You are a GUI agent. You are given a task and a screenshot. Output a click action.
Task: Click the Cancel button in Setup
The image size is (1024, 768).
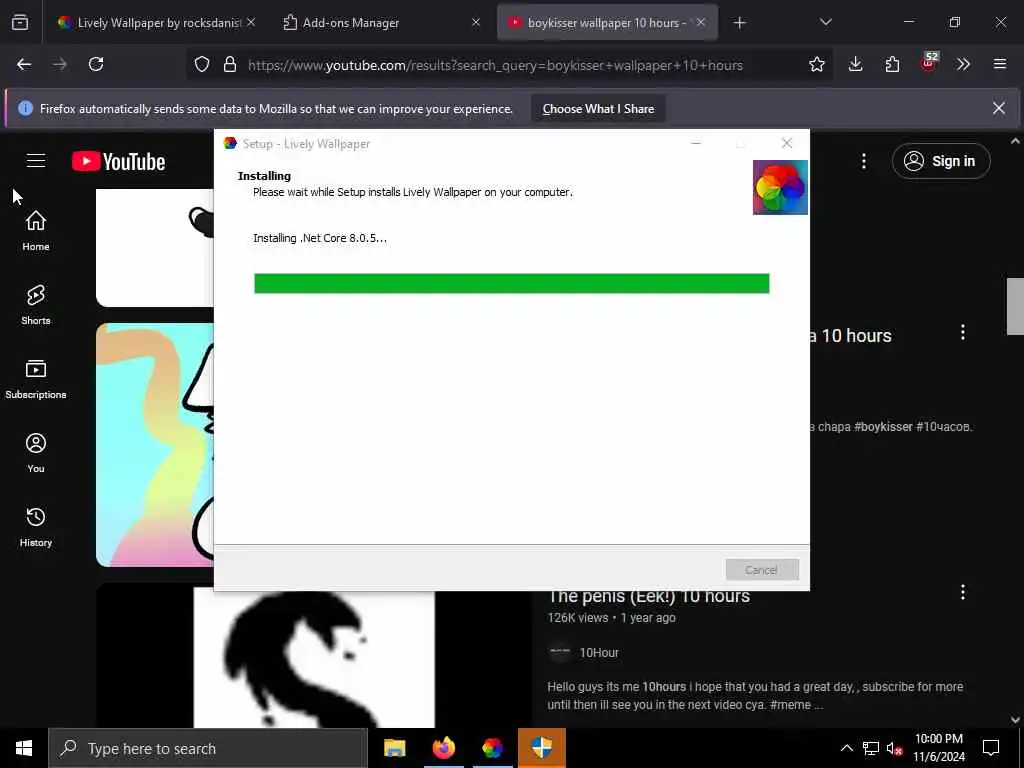(762, 569)
